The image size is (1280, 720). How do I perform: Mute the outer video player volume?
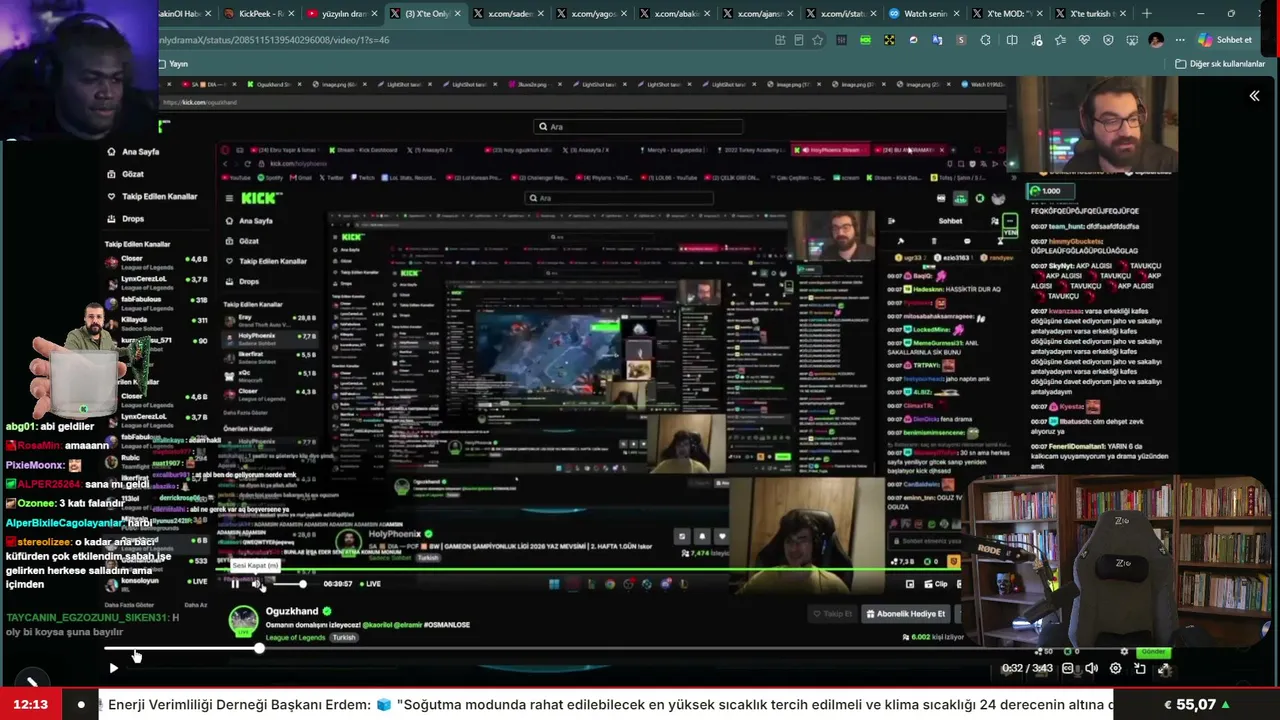(1091, 668)
